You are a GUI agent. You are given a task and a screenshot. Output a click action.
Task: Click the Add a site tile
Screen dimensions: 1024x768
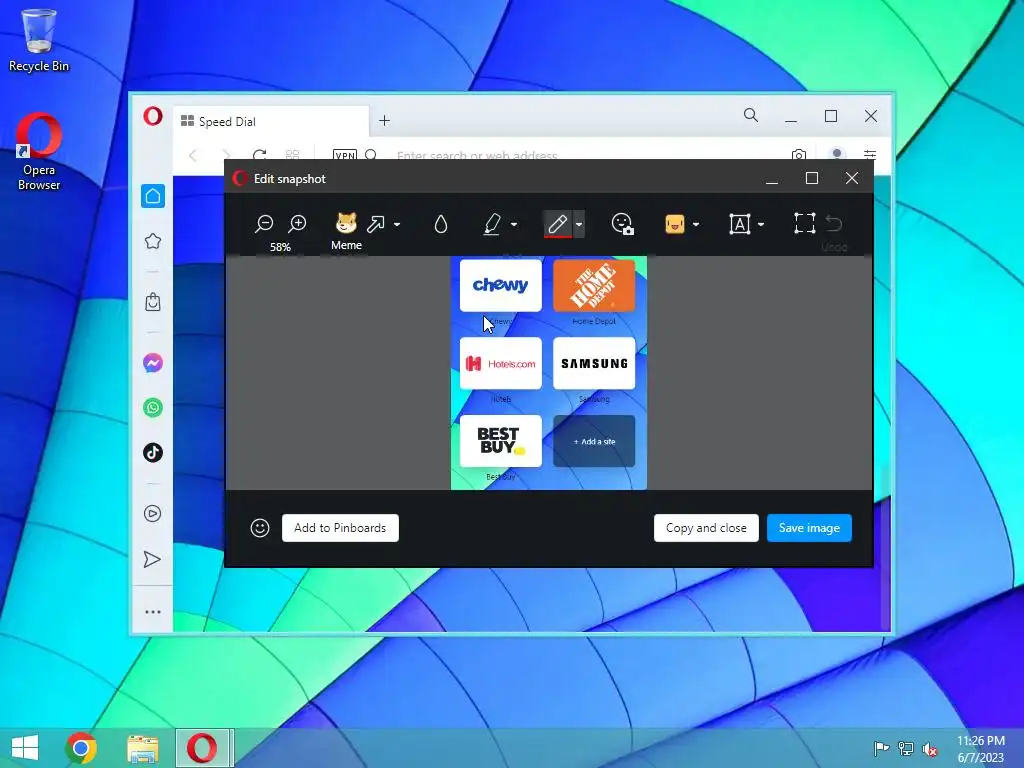[x=594, y=441]
